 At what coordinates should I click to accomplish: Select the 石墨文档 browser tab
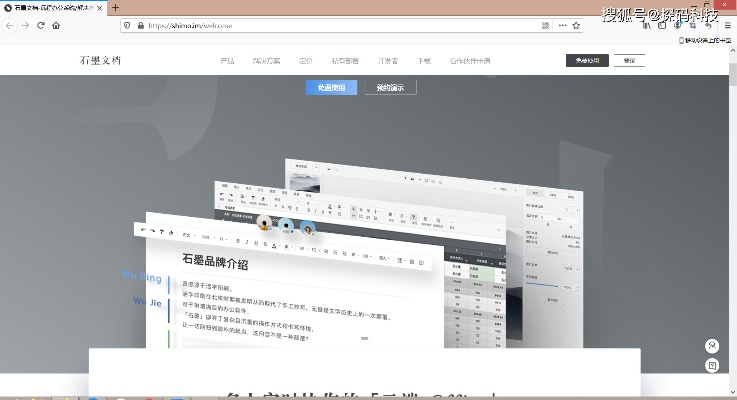(53, 8)
